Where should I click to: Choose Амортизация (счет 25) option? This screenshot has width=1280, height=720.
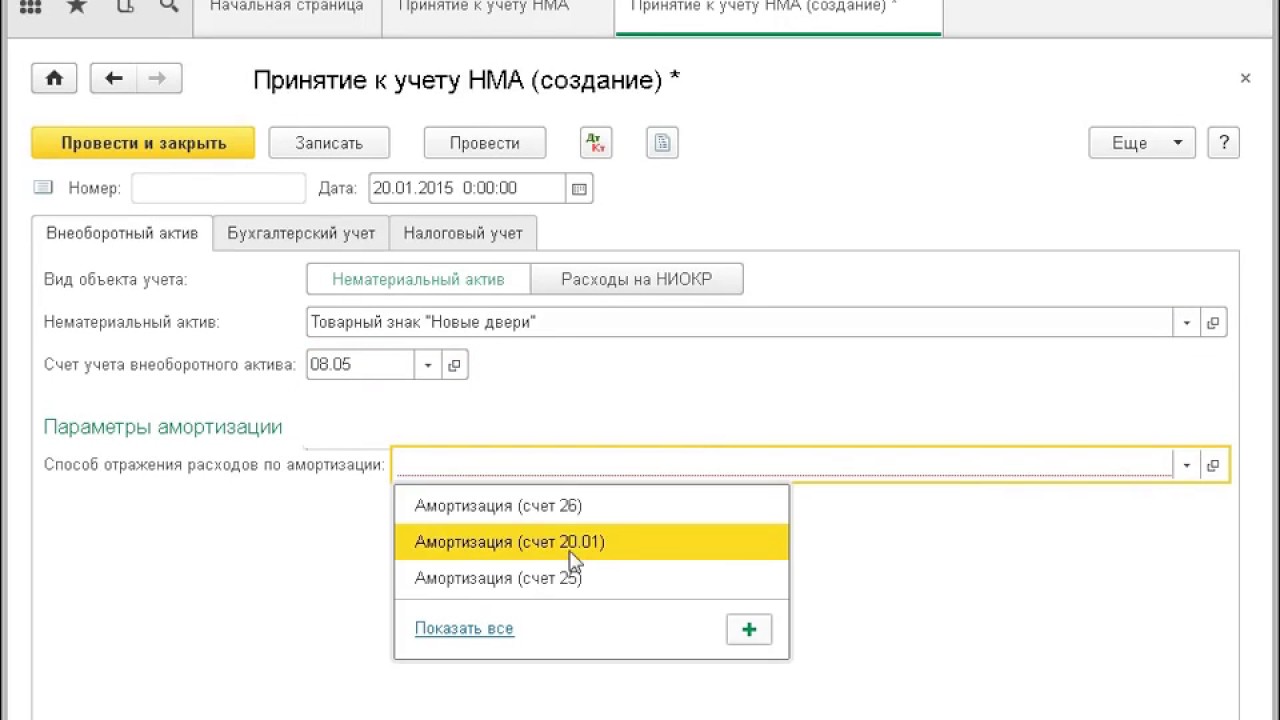591,578
